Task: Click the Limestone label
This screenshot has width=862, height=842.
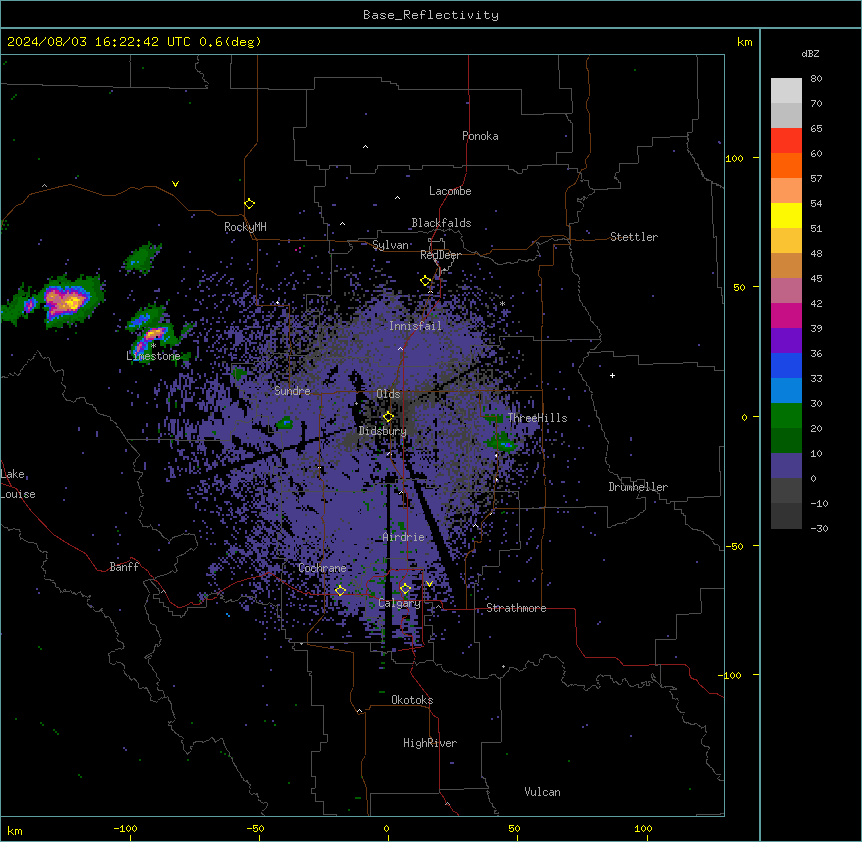Action: pyautogui.click(x=153, y=356)
